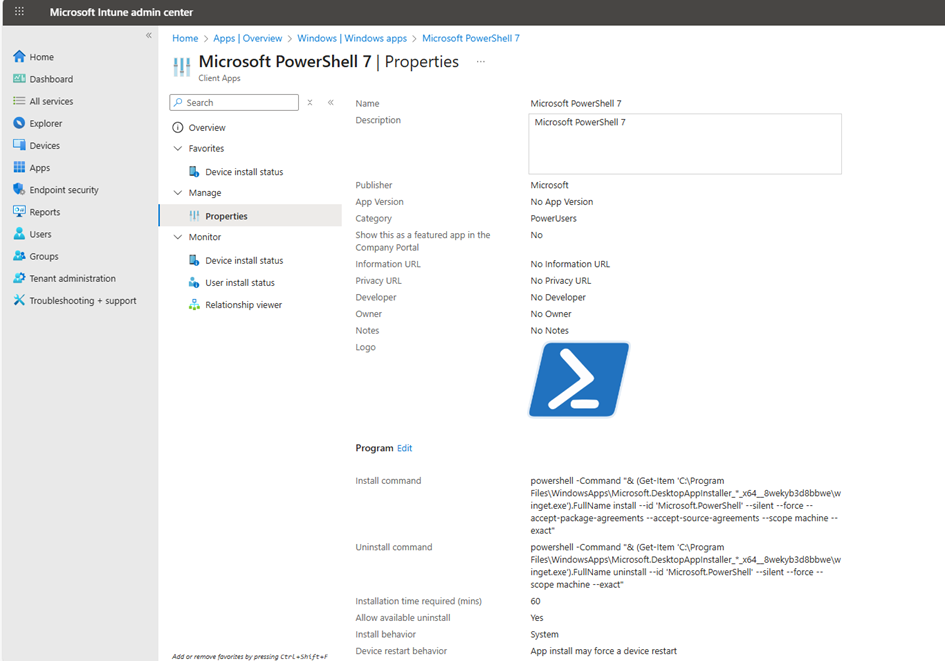The height and width of the screenshot is (661, 945).
Task: Clear the menu search with X icon
Action: [310, 102]
